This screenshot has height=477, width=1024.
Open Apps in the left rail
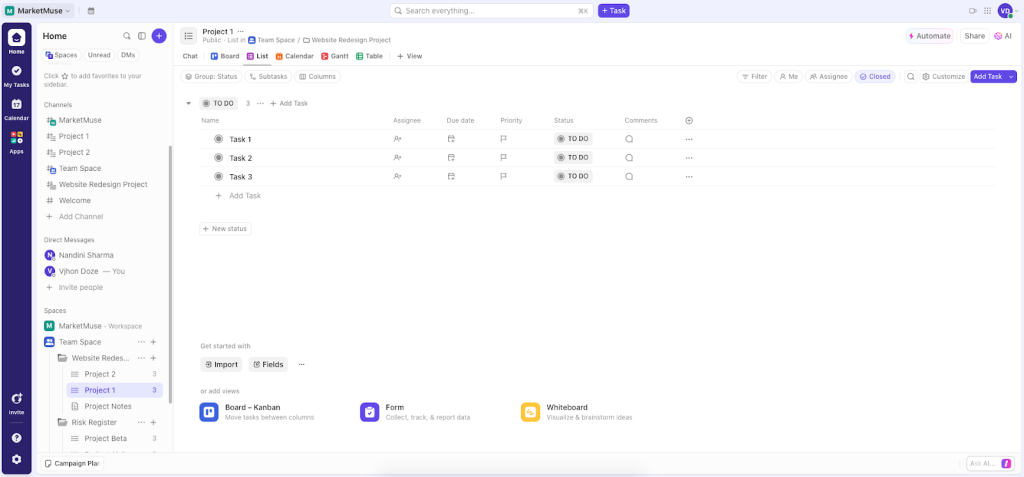(x=16, y=142)
